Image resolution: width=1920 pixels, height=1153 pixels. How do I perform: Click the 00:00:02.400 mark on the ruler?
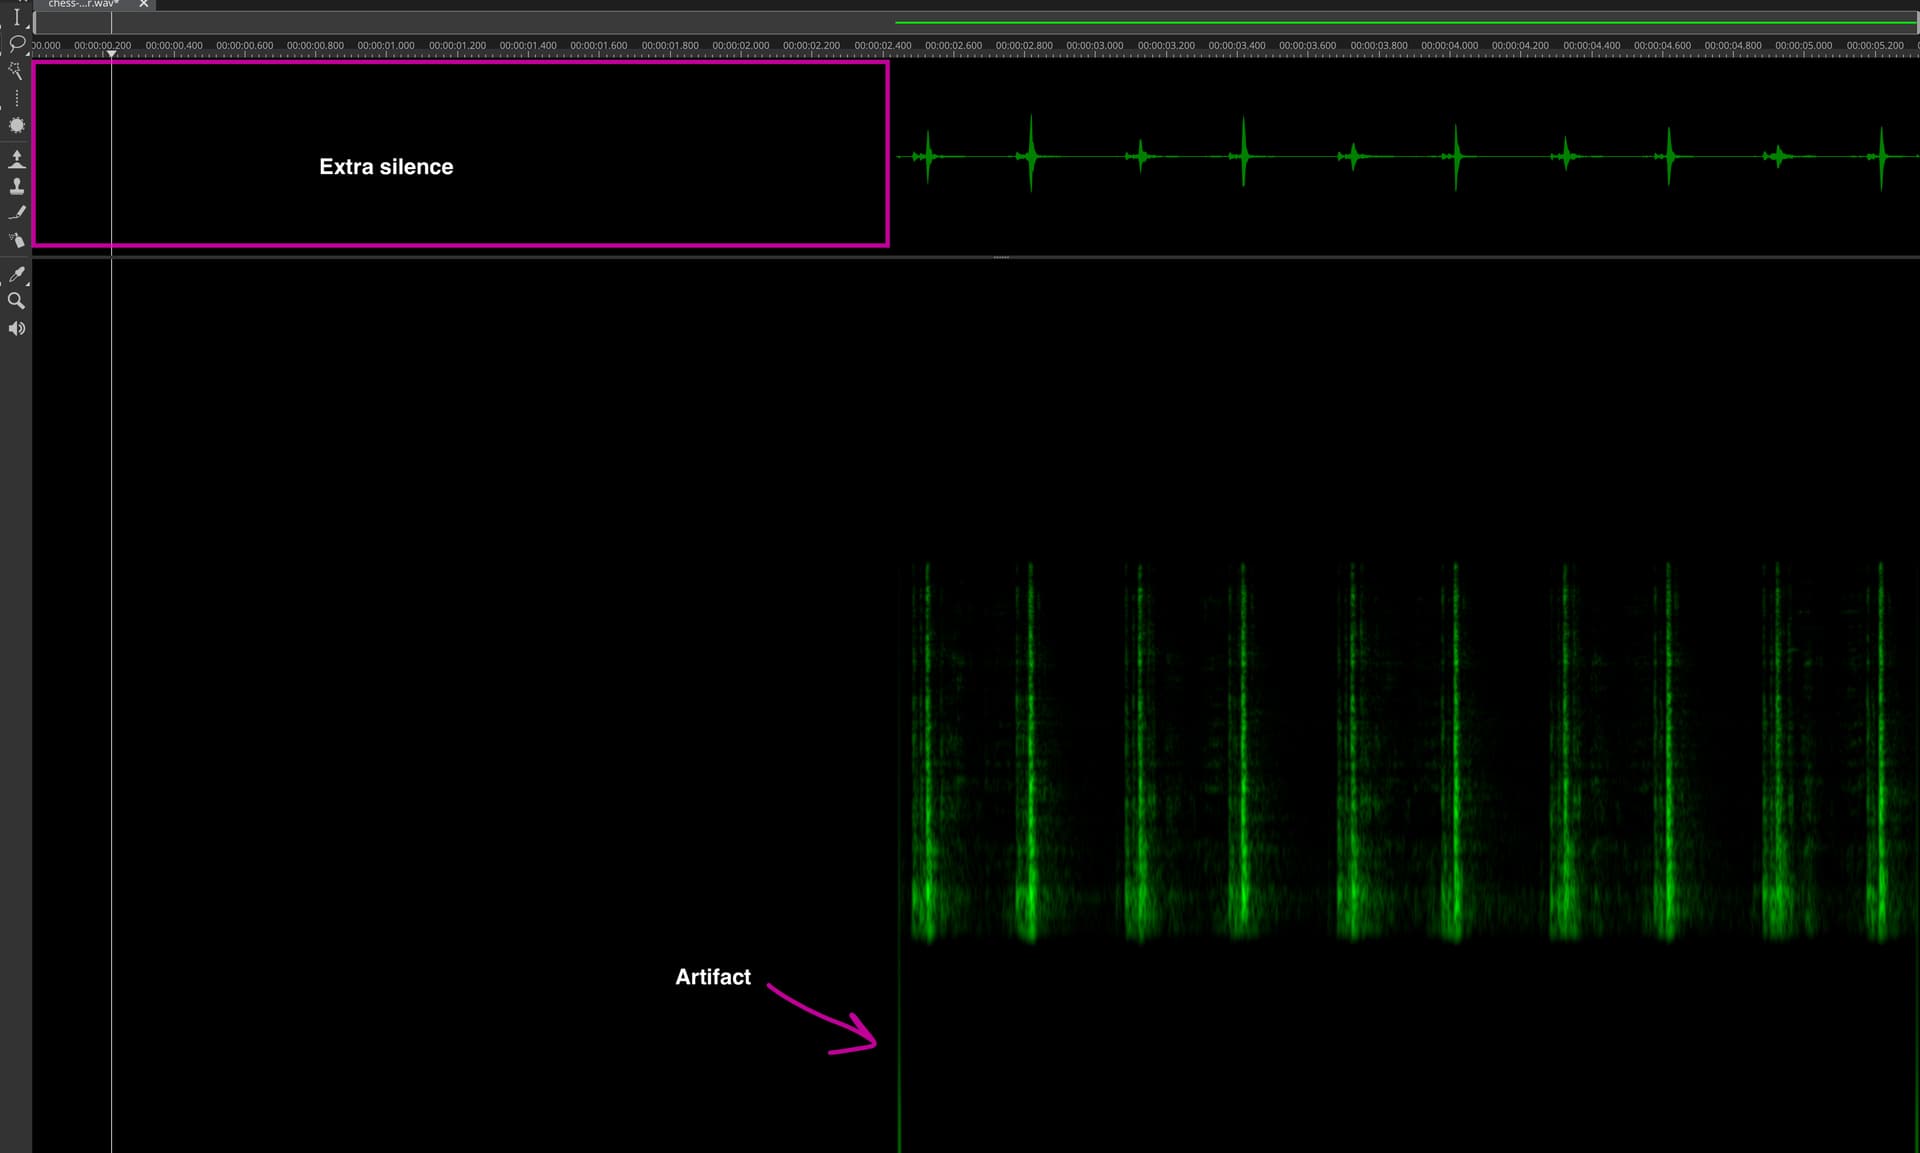click(x=883, y=46)
